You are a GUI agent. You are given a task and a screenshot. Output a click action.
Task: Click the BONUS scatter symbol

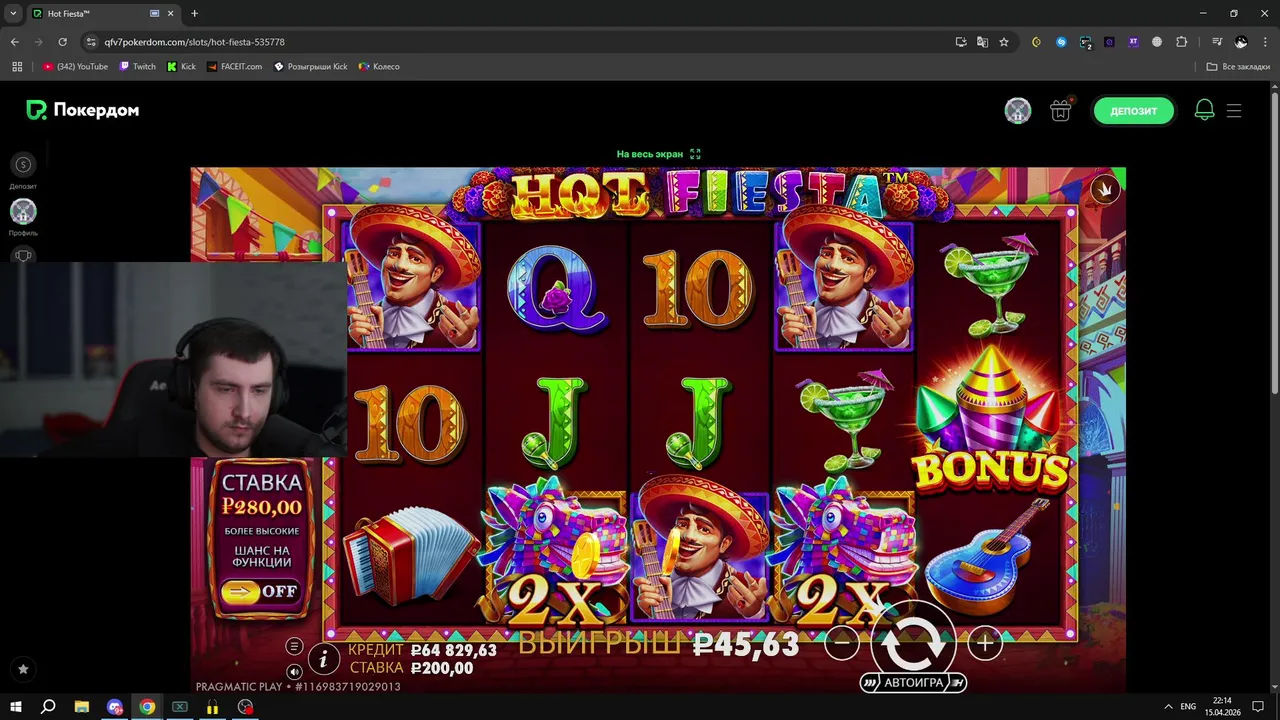click(x=990, y=420)
